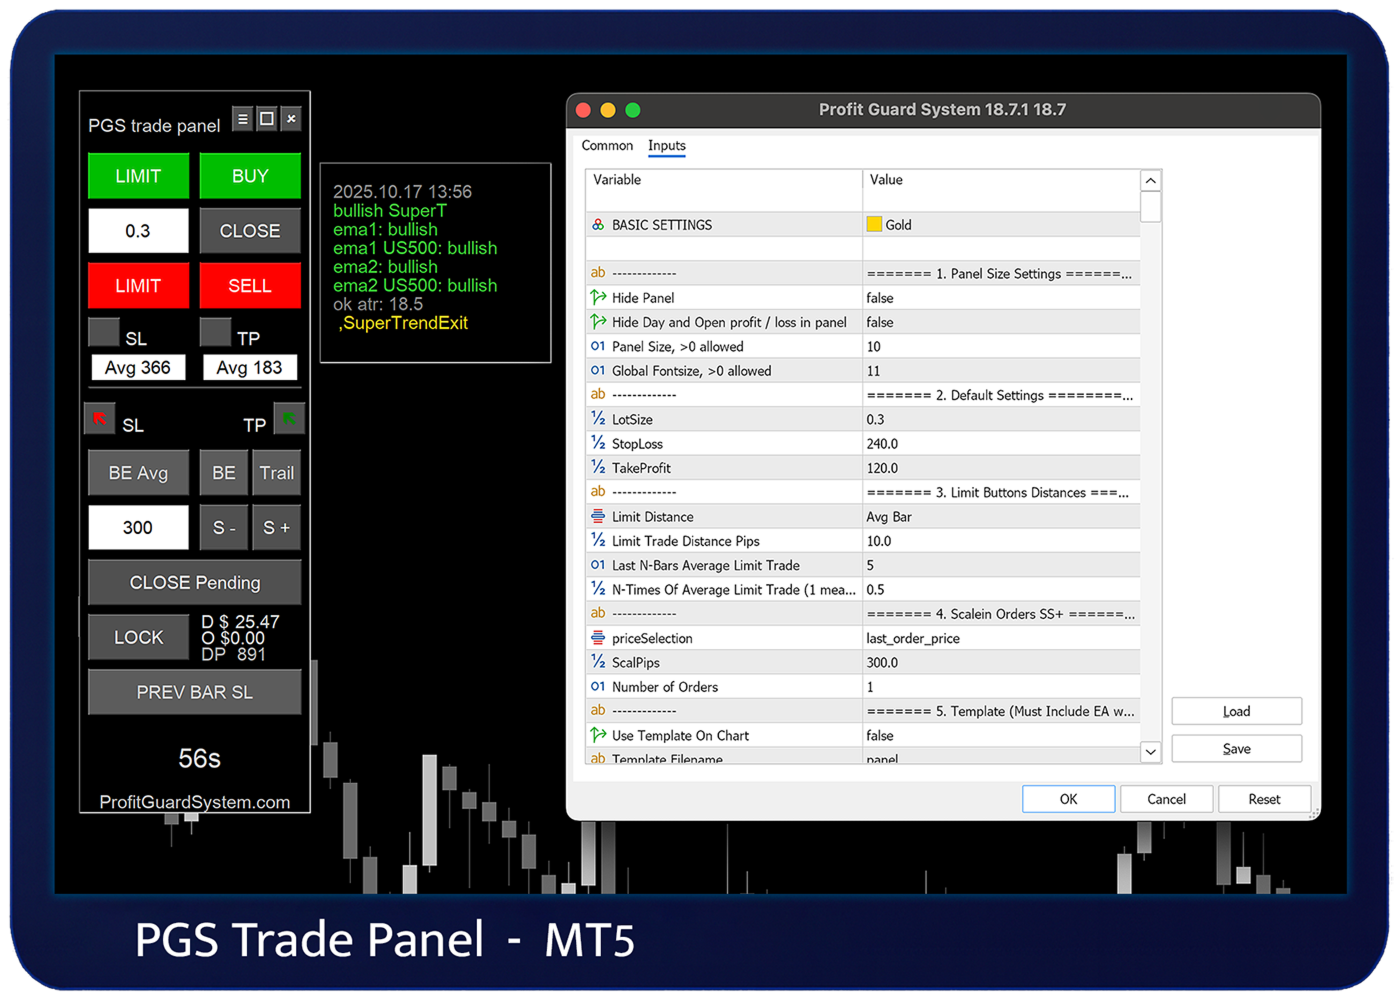
Task: Click the ½ icon beside N-Times Of Average Limit Trade
Action: 598,589
